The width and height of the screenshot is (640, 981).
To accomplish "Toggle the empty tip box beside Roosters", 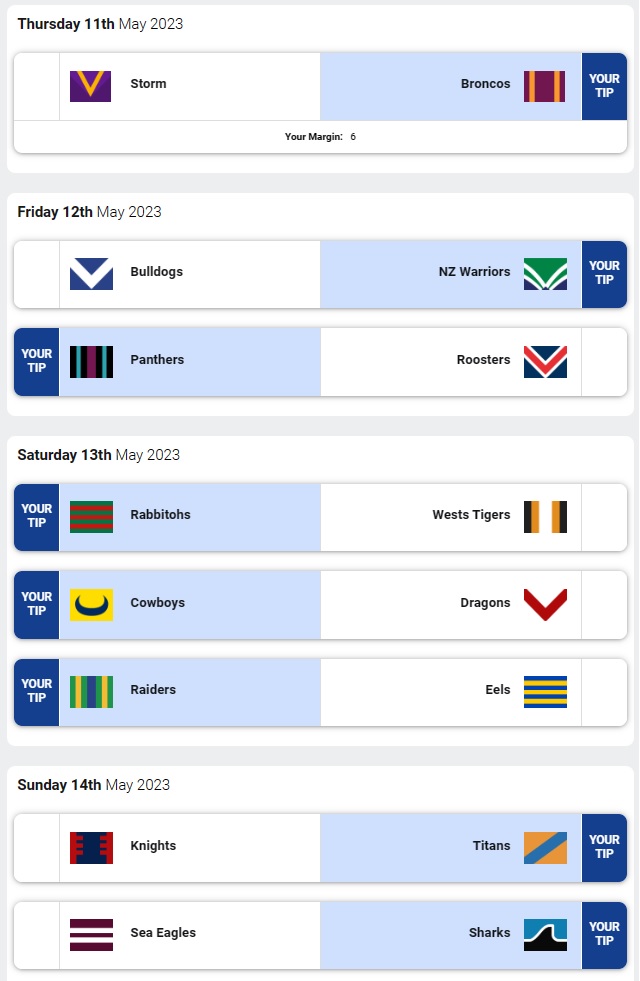I will pos(604,362).
